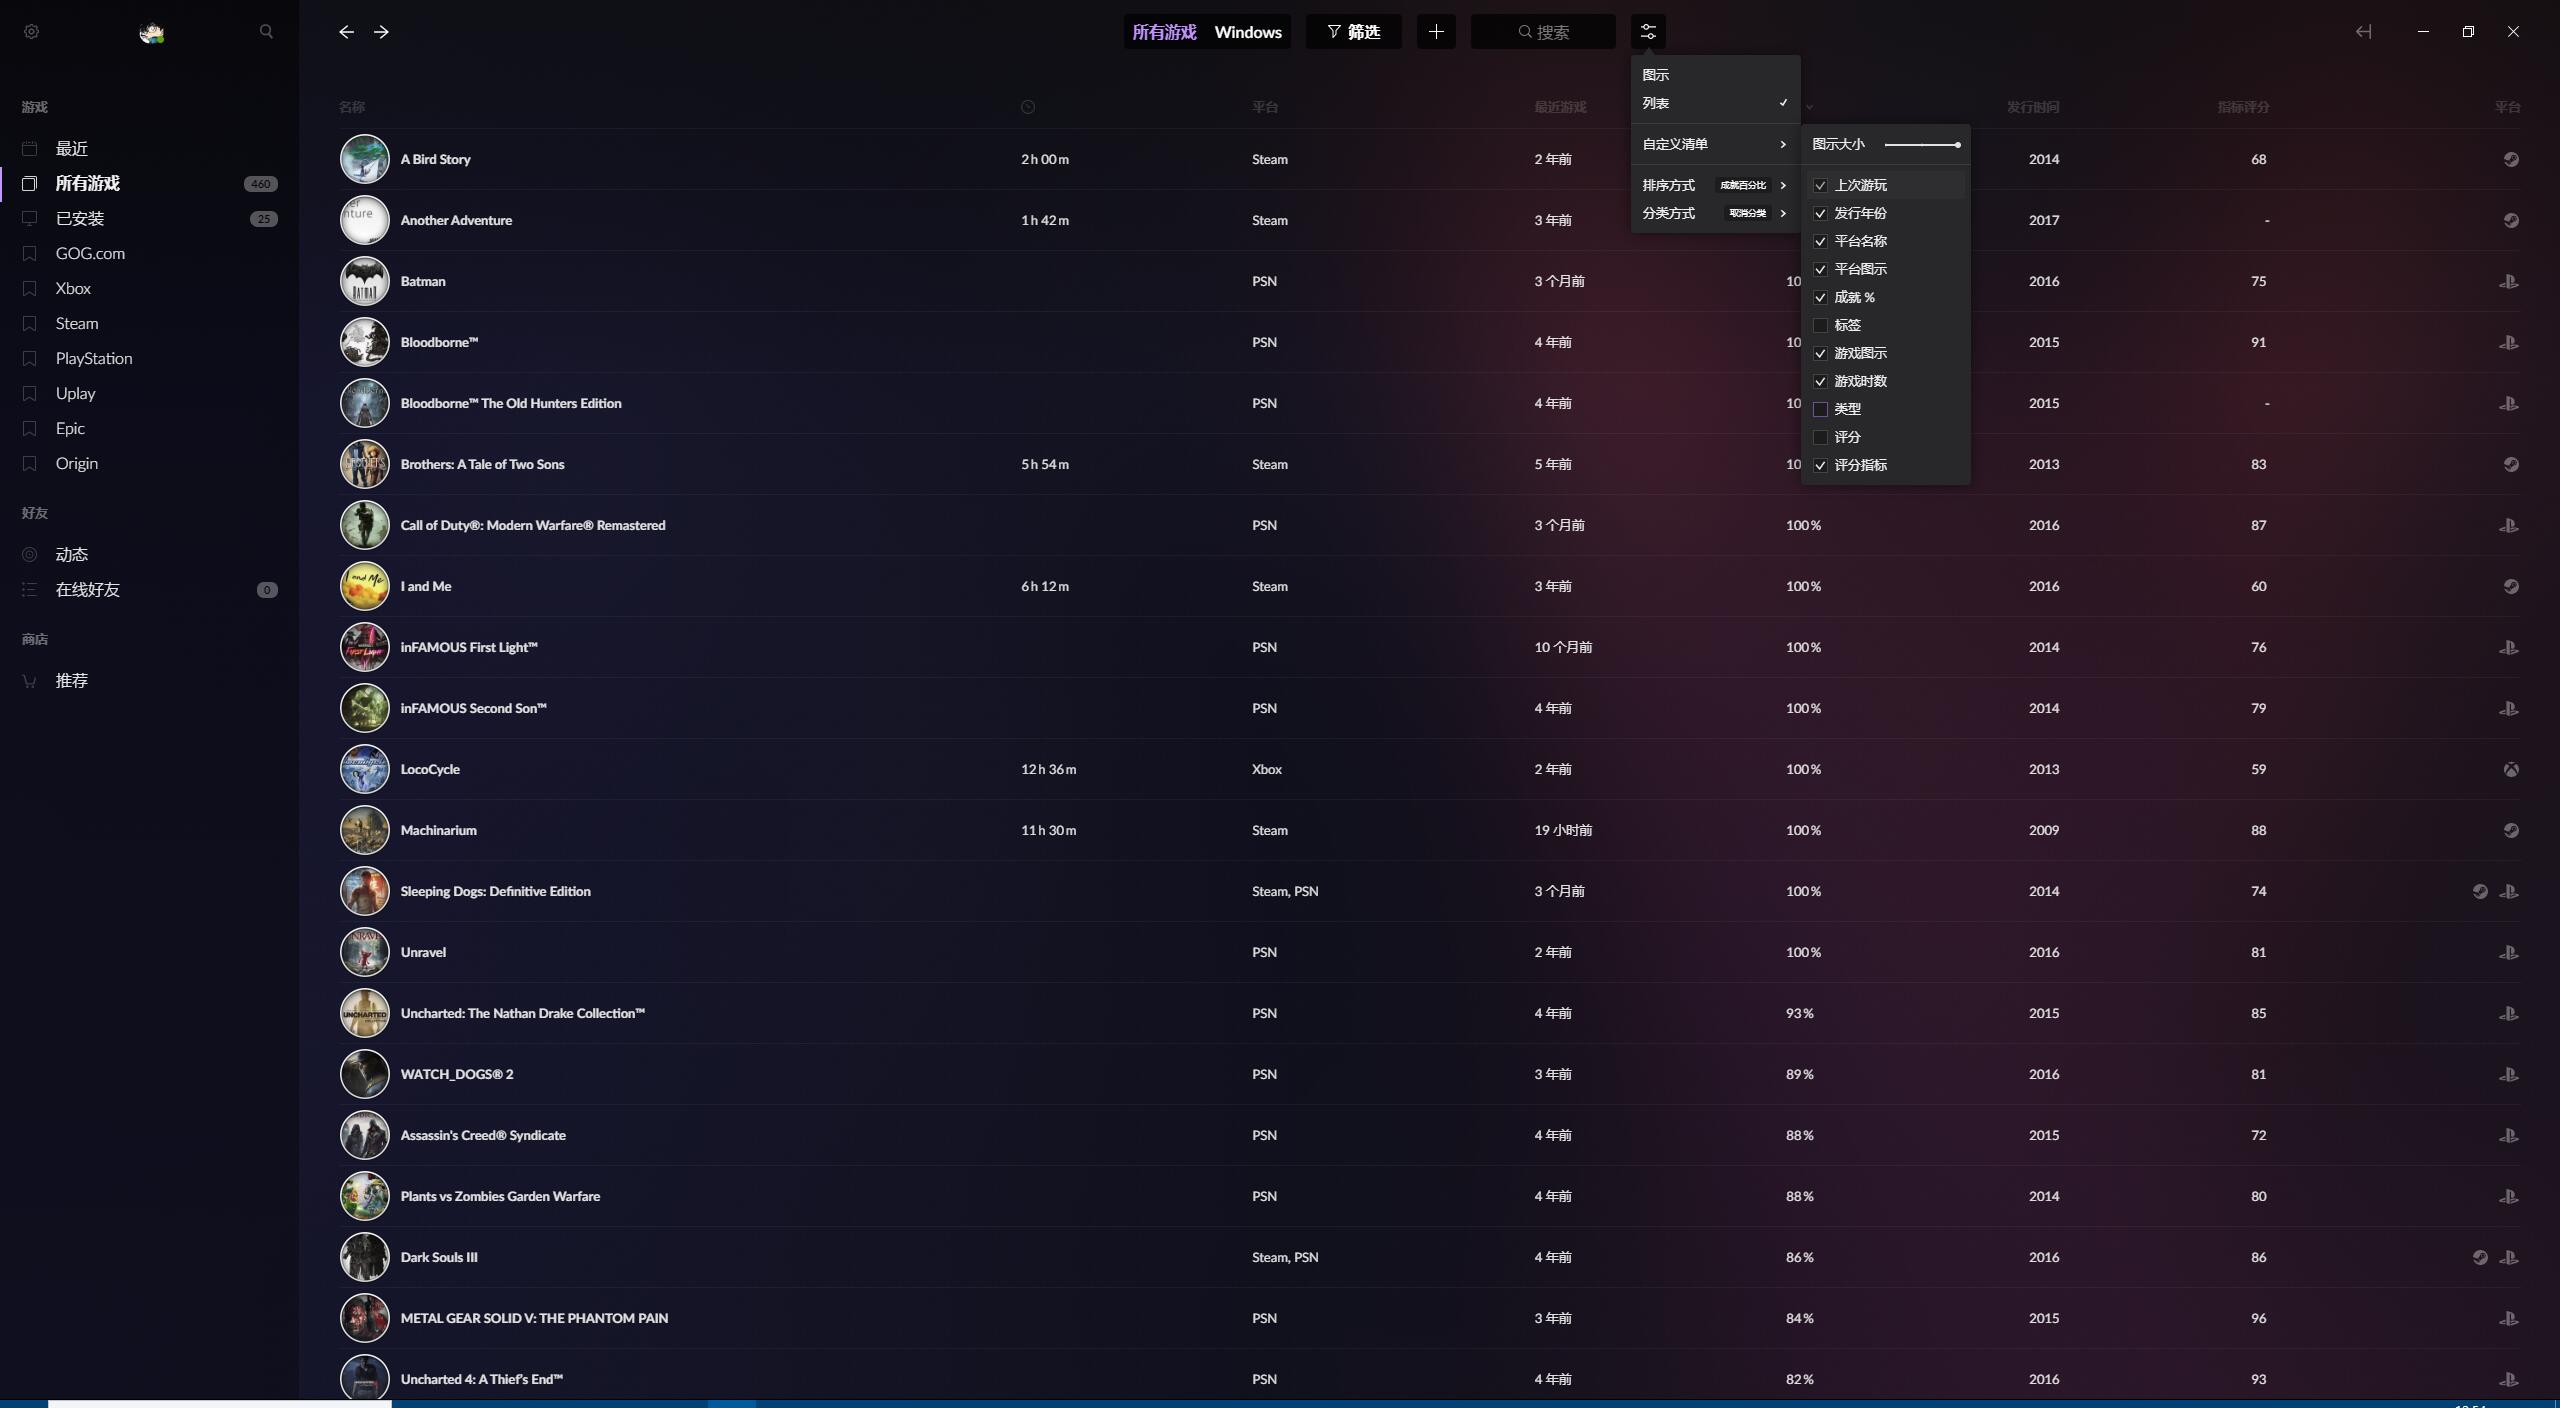Image resolution: width=2560 pixels, height=1408 pixels.
Task: Open the Bloodborne™ The Old Hunters Edition row
Action: click(1429, 403)
